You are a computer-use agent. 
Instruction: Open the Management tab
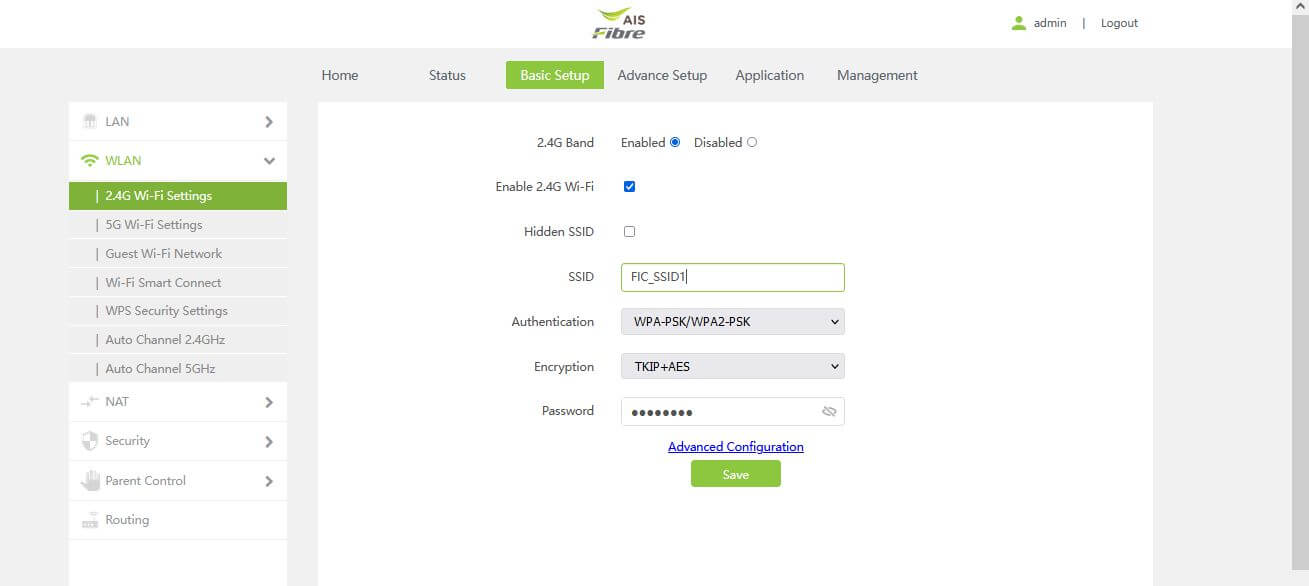click(x=877, y=76)
